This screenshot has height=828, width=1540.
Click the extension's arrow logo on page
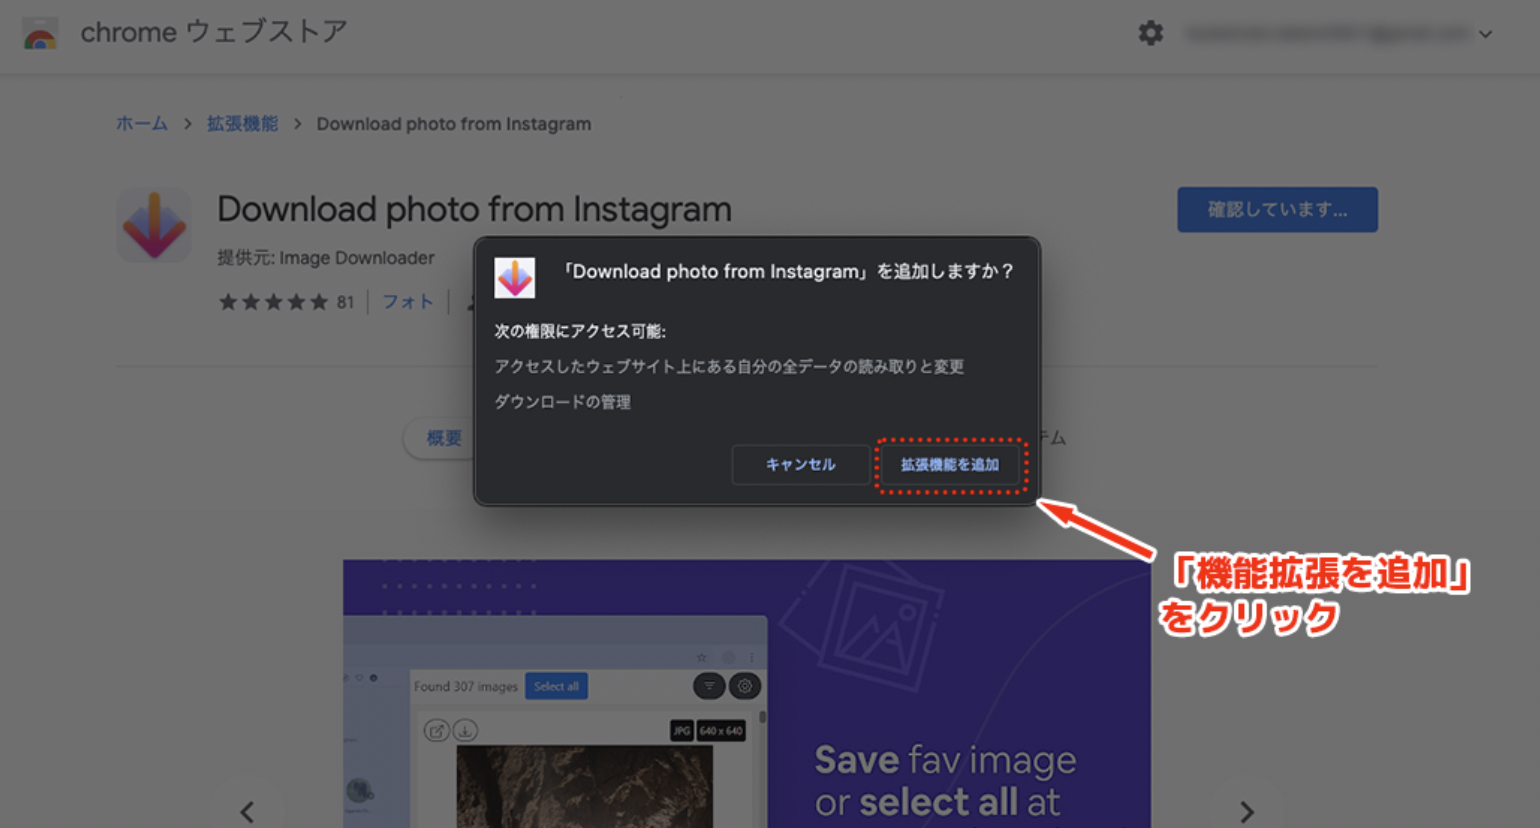click(x=153, y=225)
